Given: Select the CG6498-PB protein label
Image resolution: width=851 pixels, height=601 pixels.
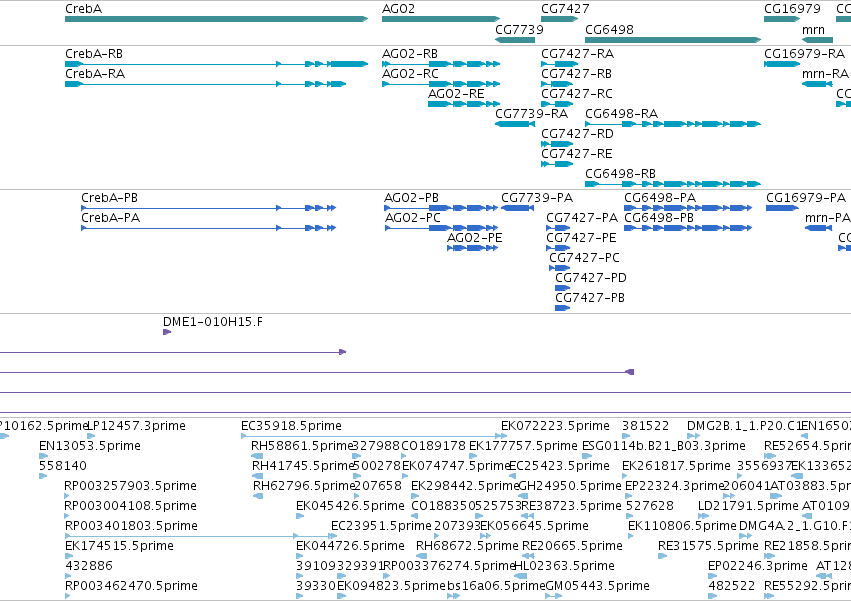Looking at the screenshot, I should [x=659, y=218].
